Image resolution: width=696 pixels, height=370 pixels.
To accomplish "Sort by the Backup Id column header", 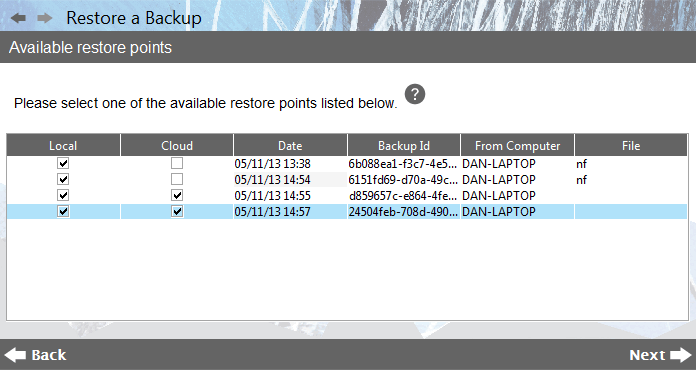I will (404, 146).
